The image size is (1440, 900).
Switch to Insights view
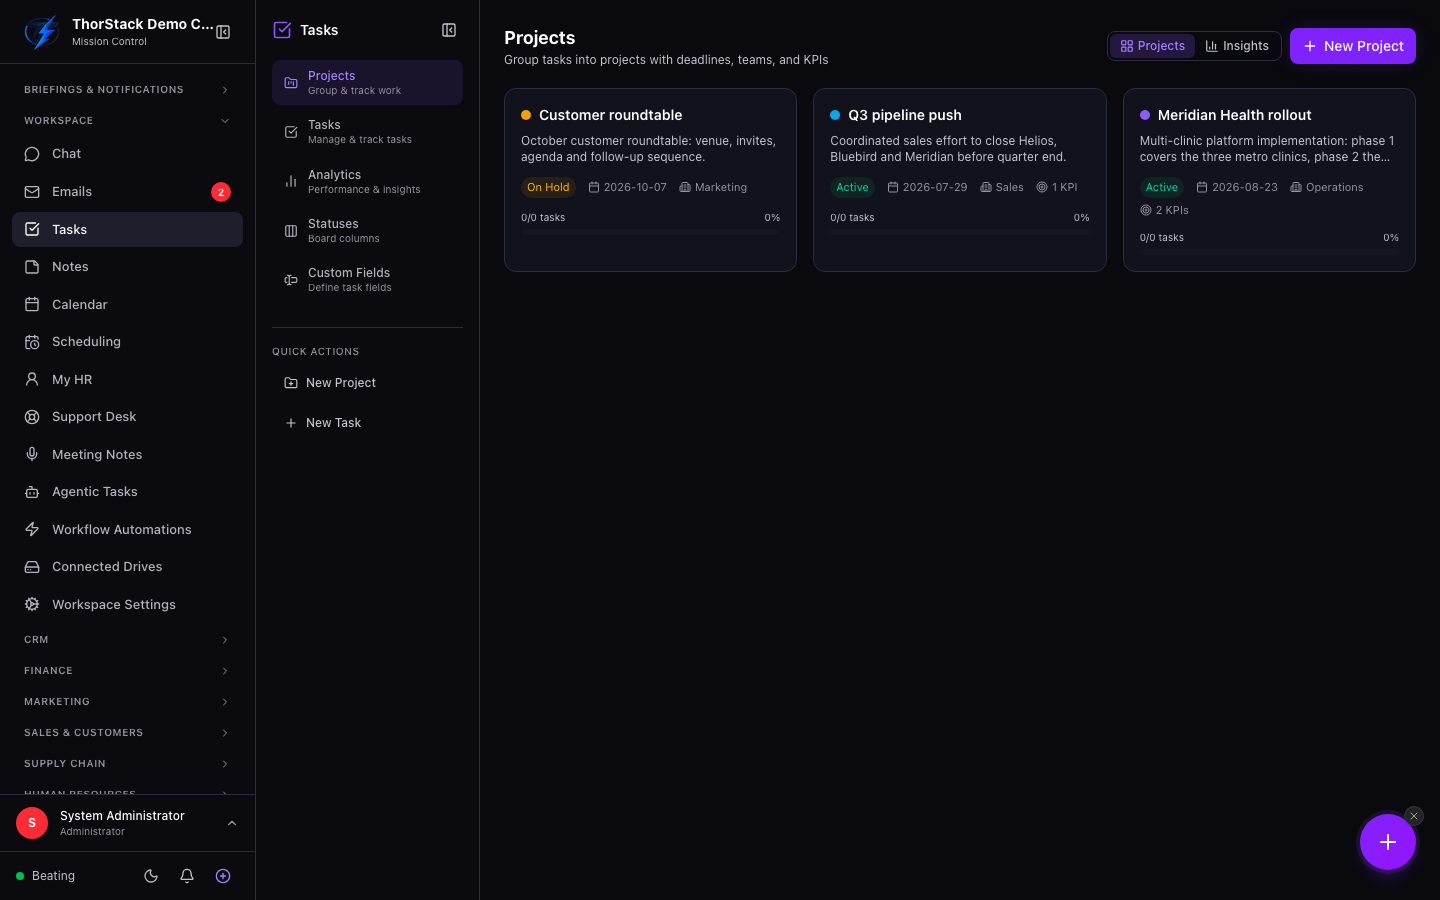coord(1237,46)
